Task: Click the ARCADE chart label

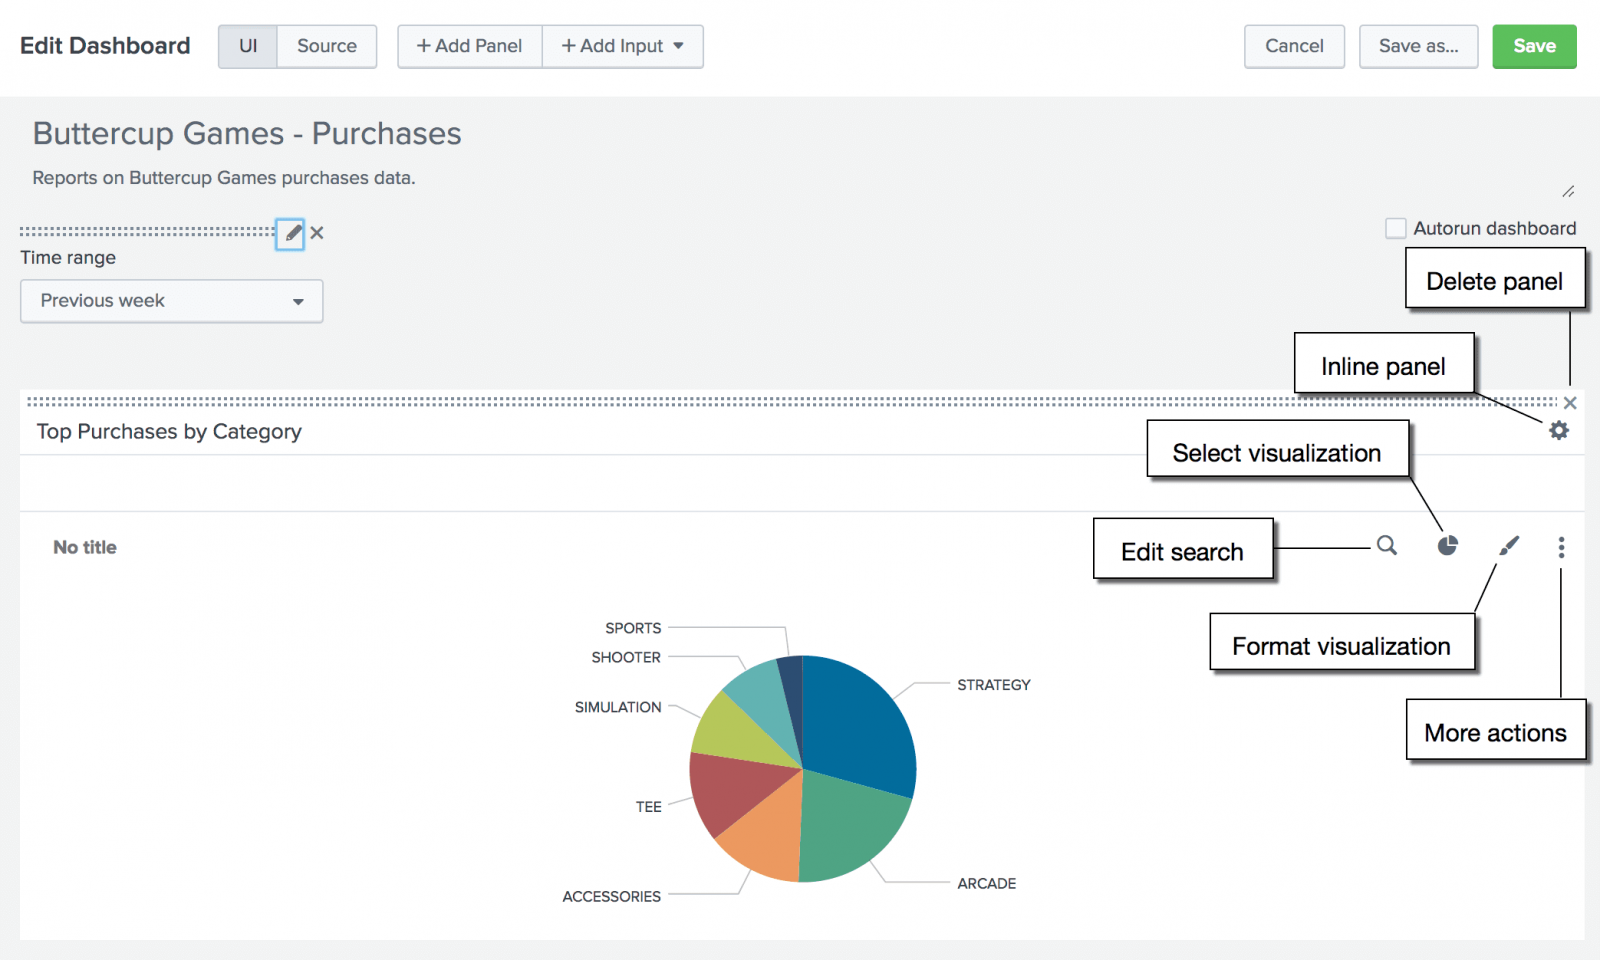Action: pyautogui.click(x=986, y=884)
